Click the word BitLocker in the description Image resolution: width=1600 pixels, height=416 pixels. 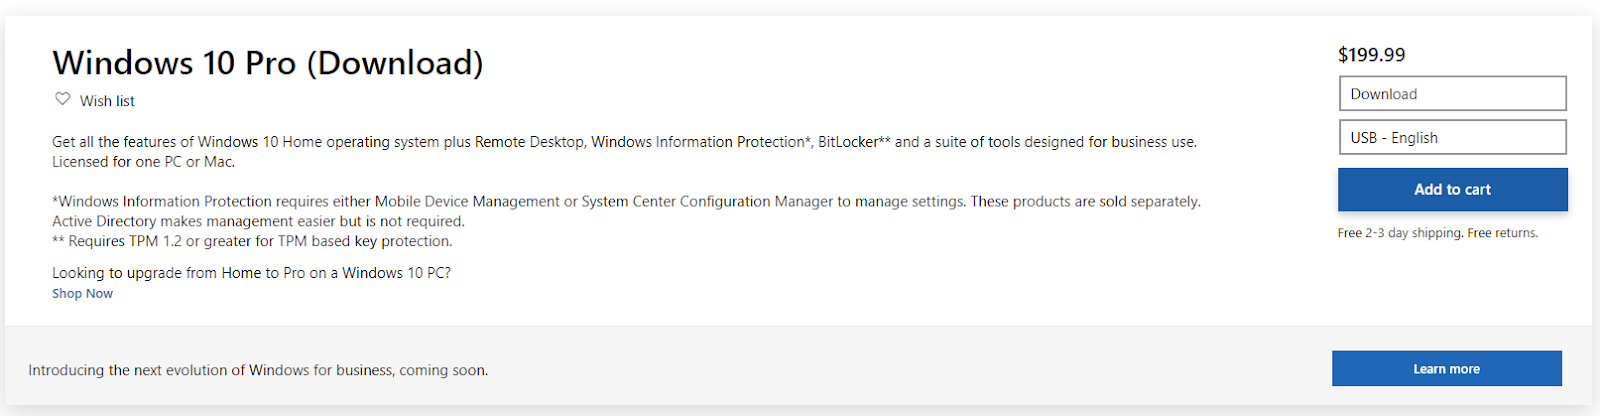tap(848, 142)
